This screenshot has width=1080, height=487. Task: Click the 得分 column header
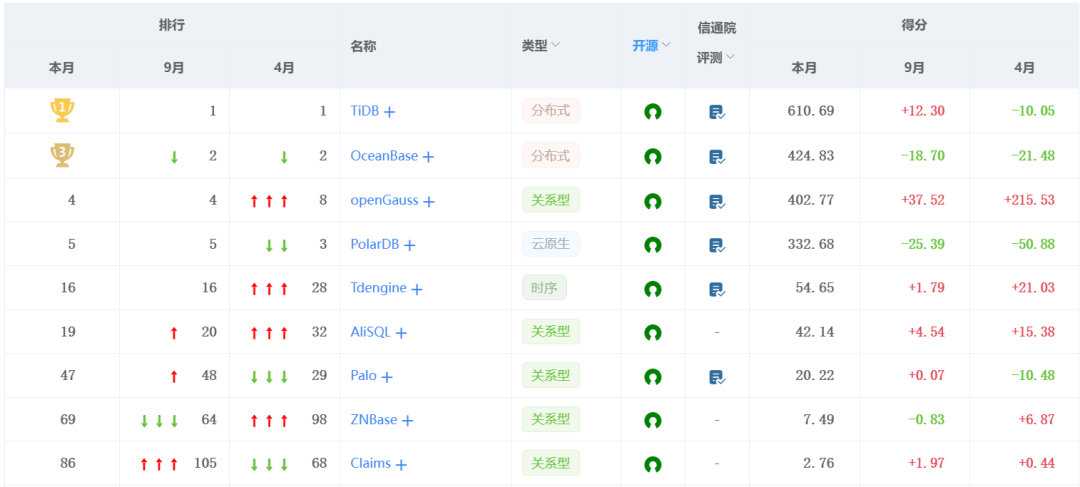tap(914, 25)
